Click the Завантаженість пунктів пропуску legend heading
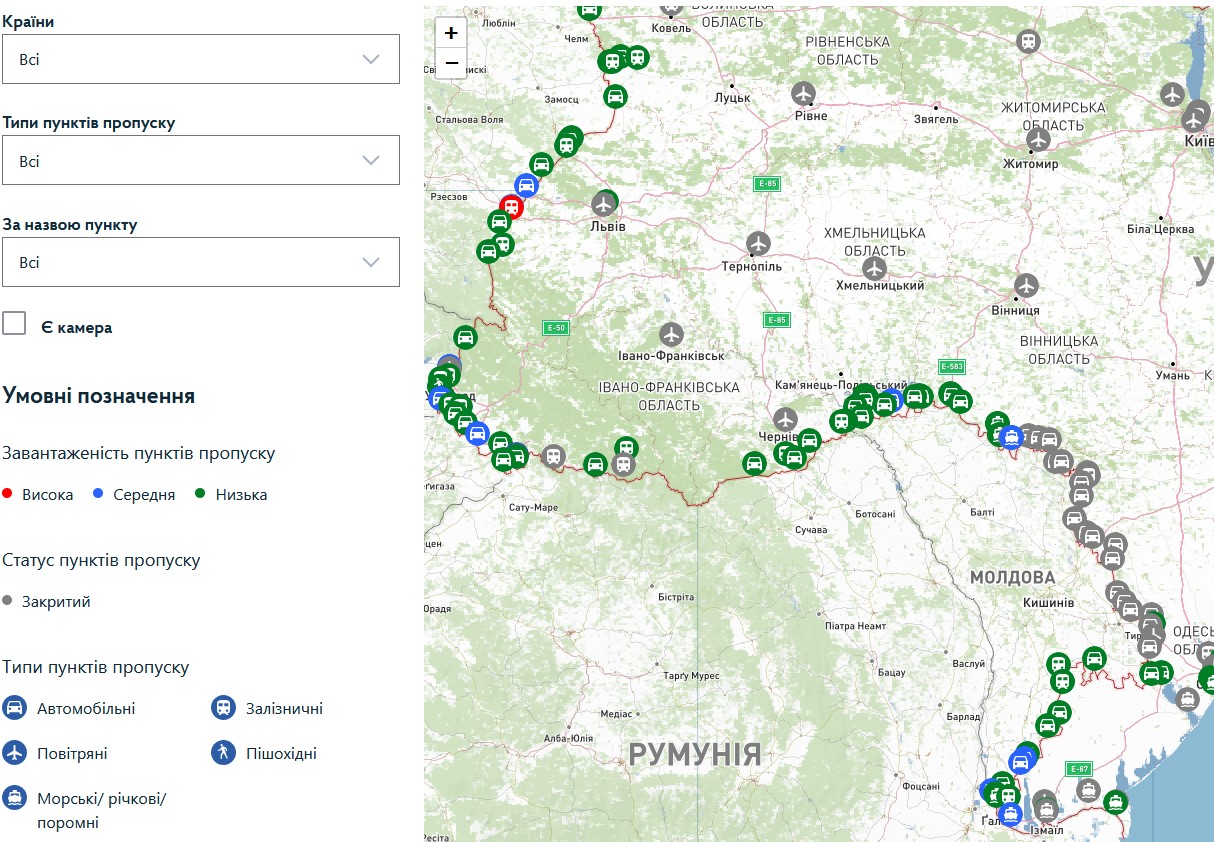Viewport: 1214px width, 842px height. pyautogui.click(x=138, y=453)
